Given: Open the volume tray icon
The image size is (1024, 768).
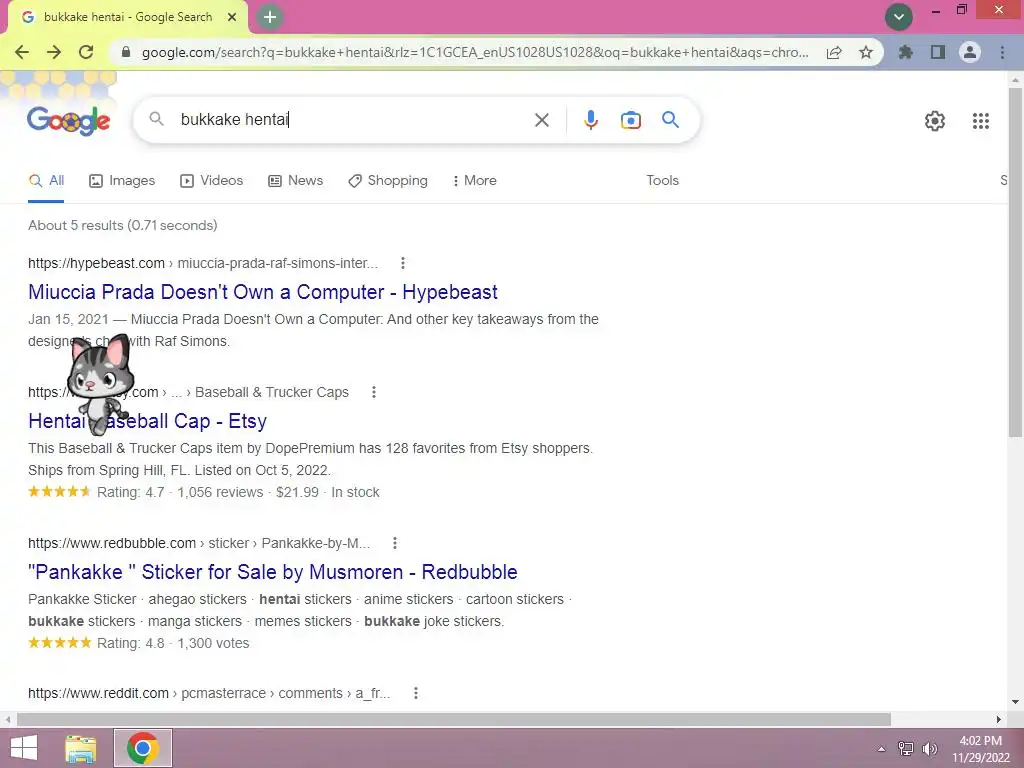Looking at the screenshot, I should click(929, 749).
